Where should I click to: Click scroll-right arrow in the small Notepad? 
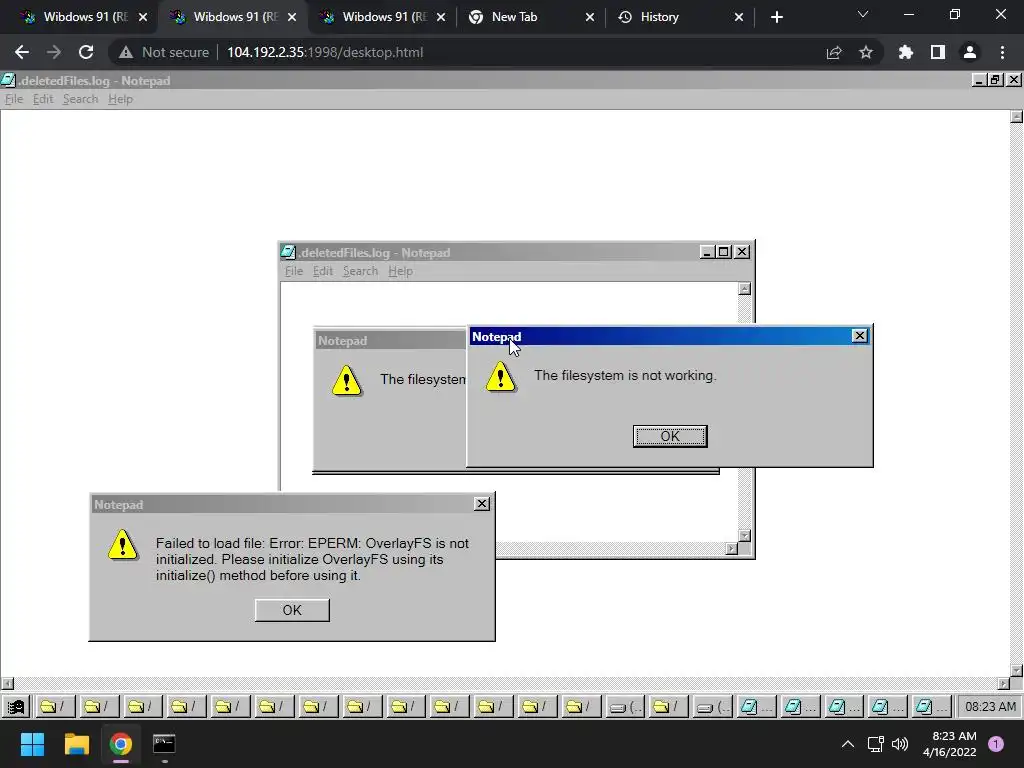coord(731,549)
